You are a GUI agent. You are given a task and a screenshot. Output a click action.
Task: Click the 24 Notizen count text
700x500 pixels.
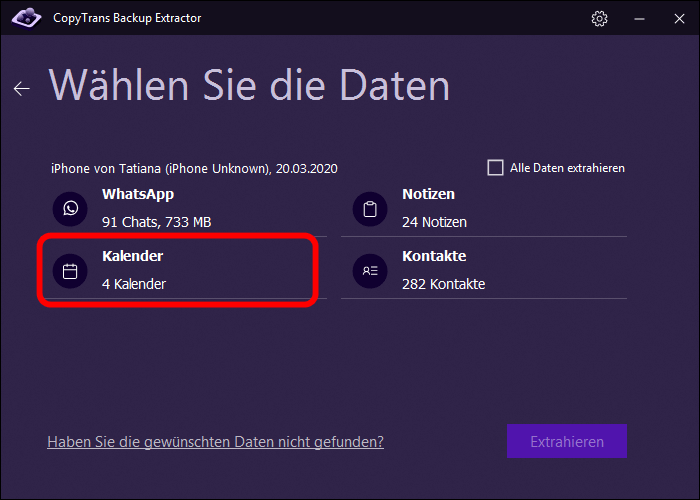[x=434, y=222]
